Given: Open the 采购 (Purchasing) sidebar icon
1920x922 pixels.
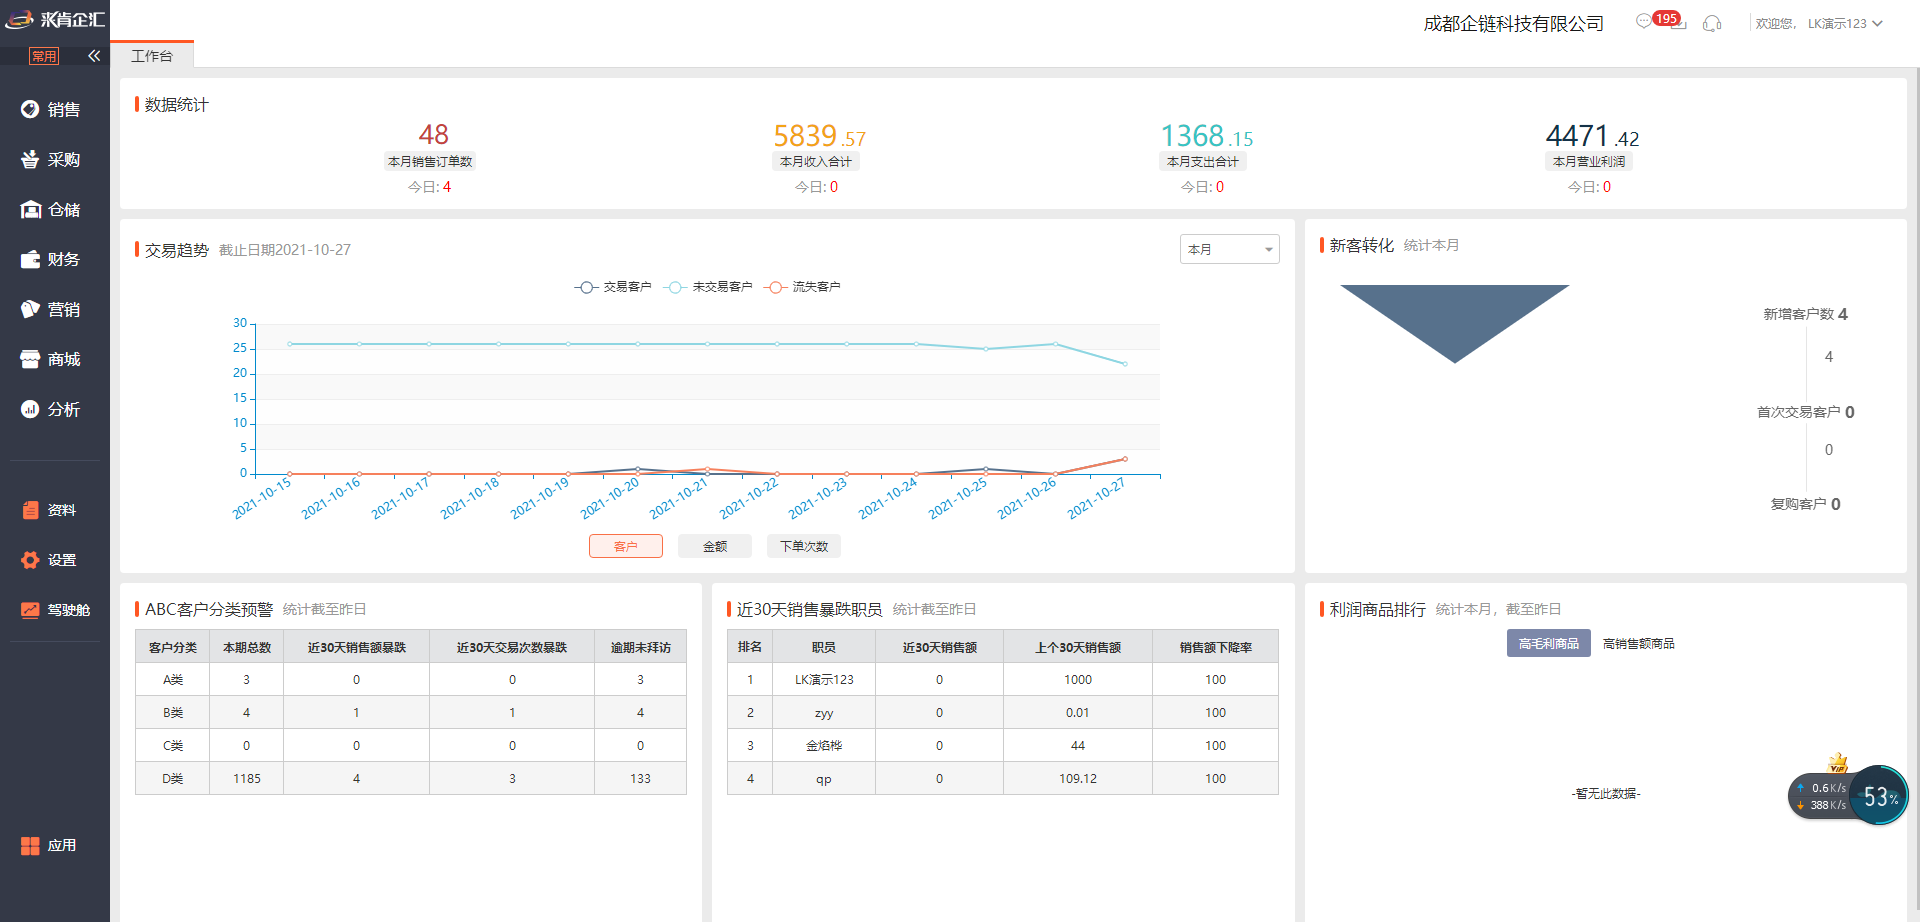Looking at the screenshot, I should (x=30, y=159).
